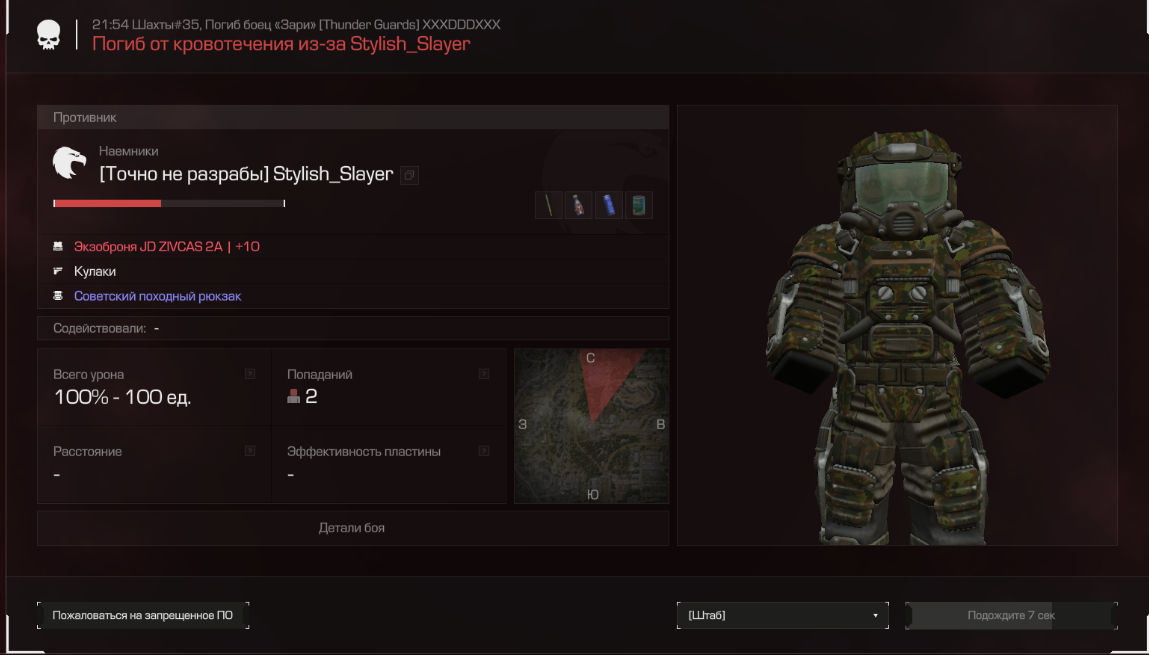Click the backpack icon beside Советский походный рюкзак
This screenshot has height=655, width=1149.
point(58,296)
